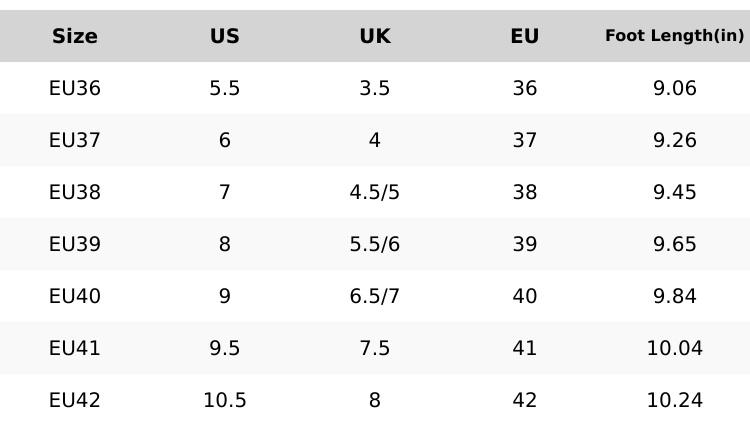Click the UK 7.5 value cell
This screenshot has width=750, height=426.
tap(375, 348)
